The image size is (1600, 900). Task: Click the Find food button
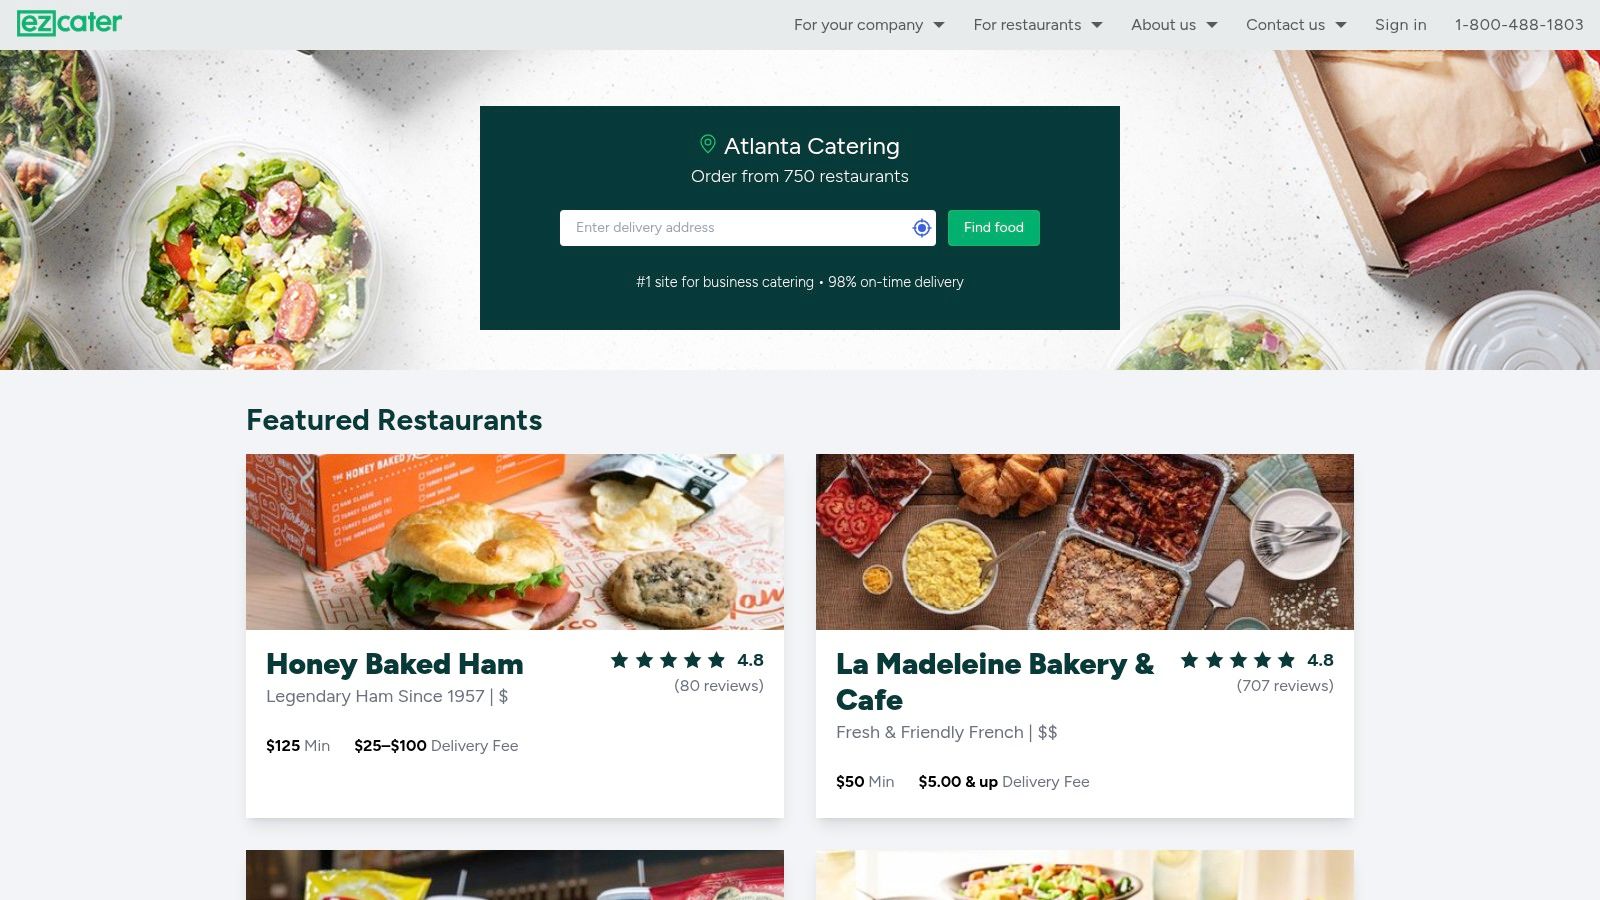[x=994, y=228]
